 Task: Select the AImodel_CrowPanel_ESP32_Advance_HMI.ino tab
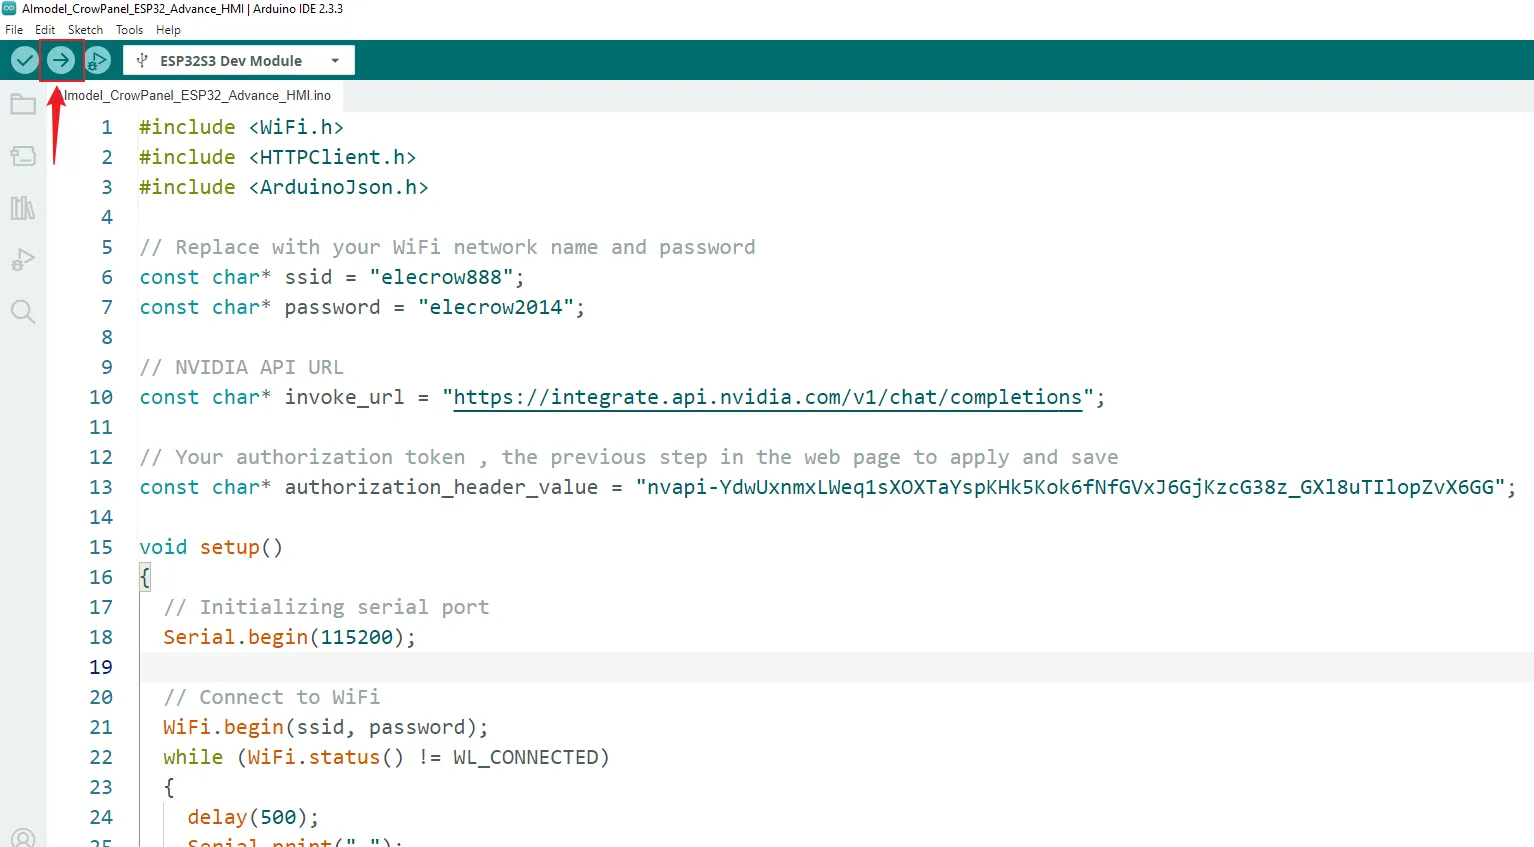click(x=197, y=96)
